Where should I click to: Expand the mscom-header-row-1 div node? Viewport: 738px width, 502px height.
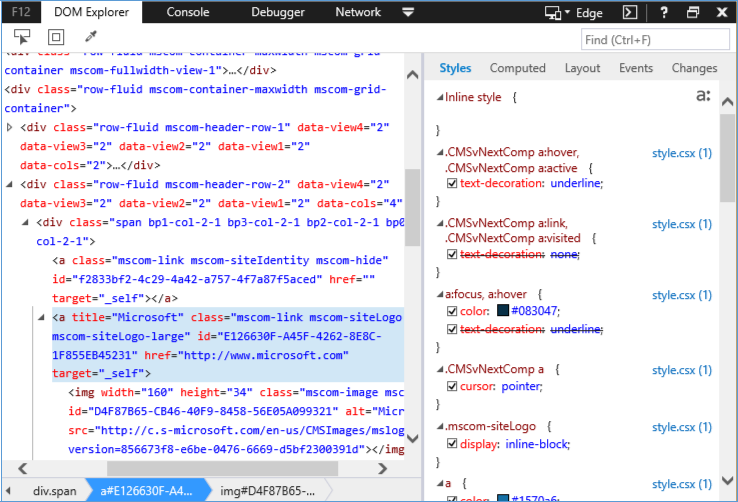10,128
